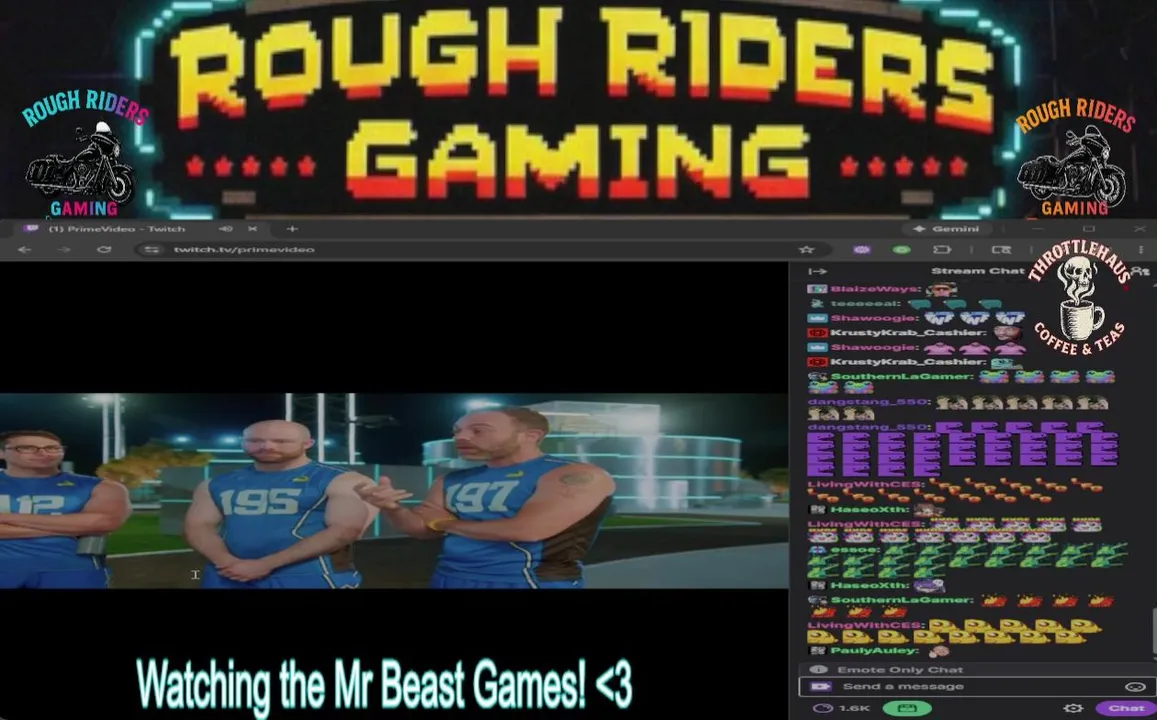Click username teeeeeal in chat
Viewport: 1157px width, 720px height.
[x=865, y=303]
